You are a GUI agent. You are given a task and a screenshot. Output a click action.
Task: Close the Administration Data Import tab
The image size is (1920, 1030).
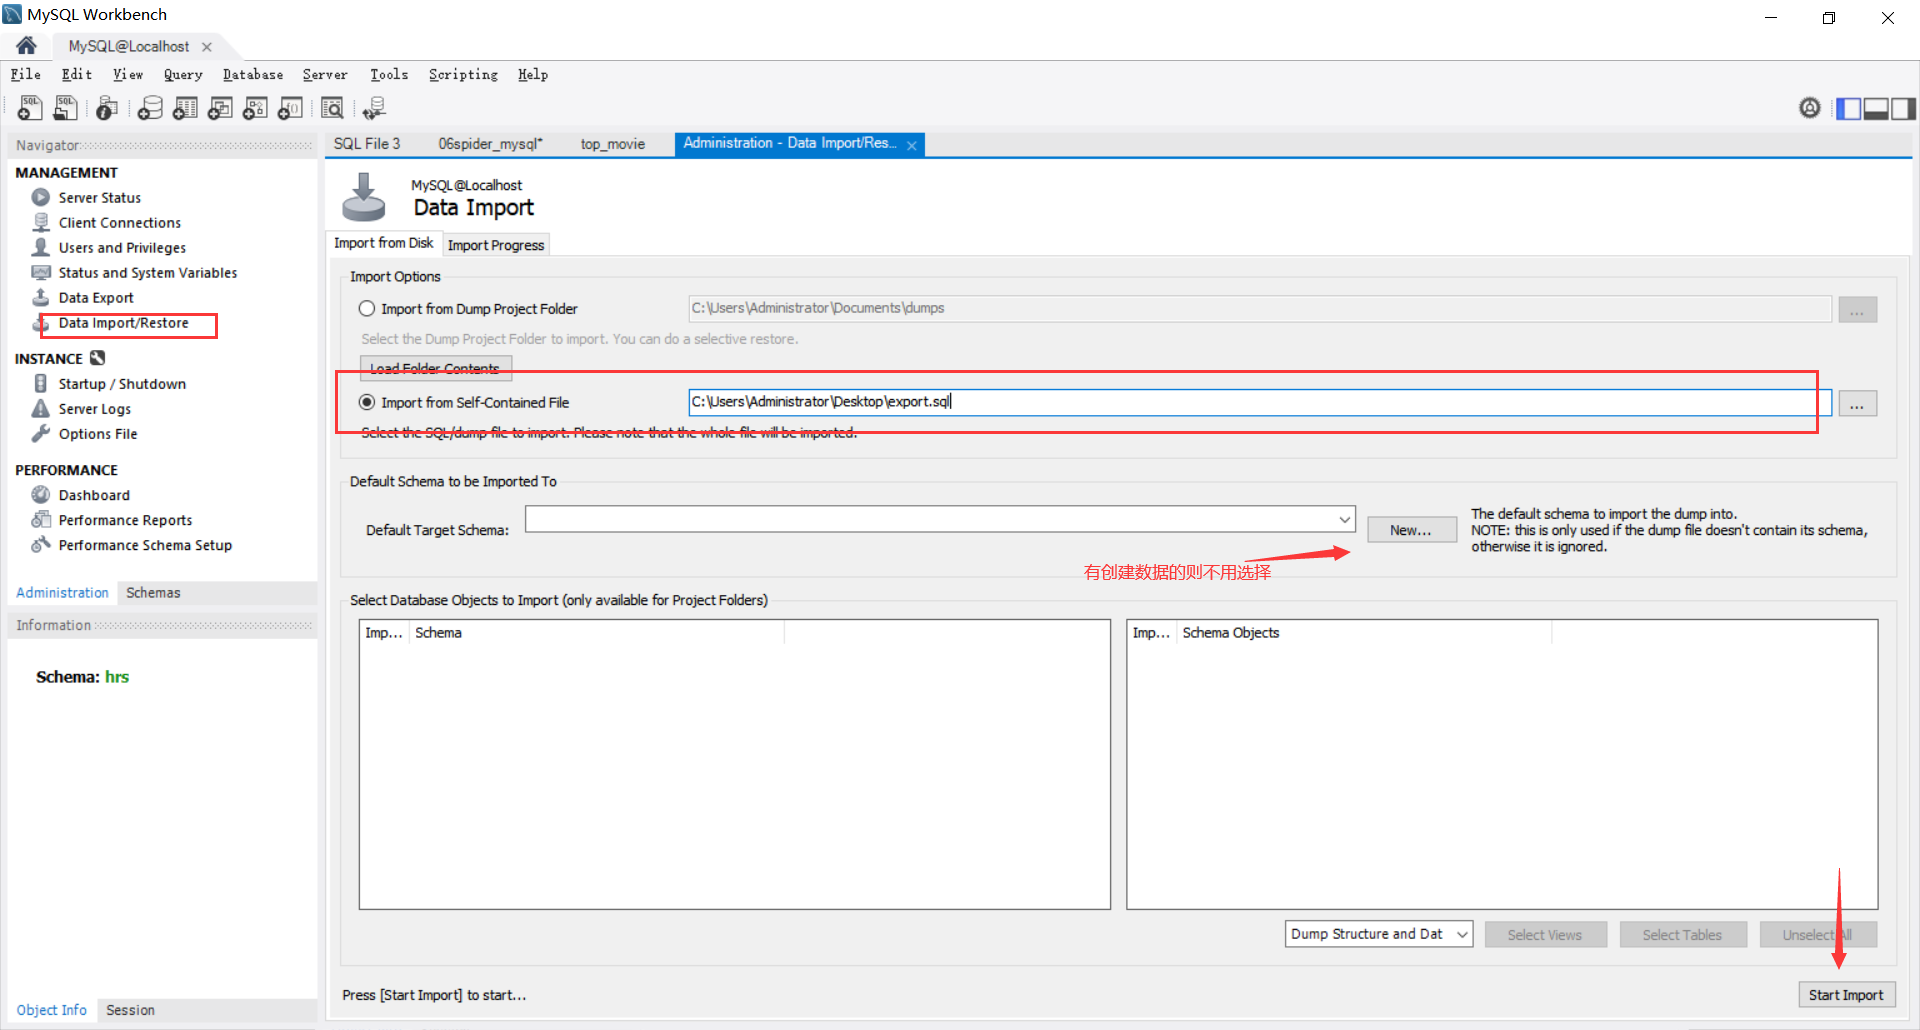[912, 145]
